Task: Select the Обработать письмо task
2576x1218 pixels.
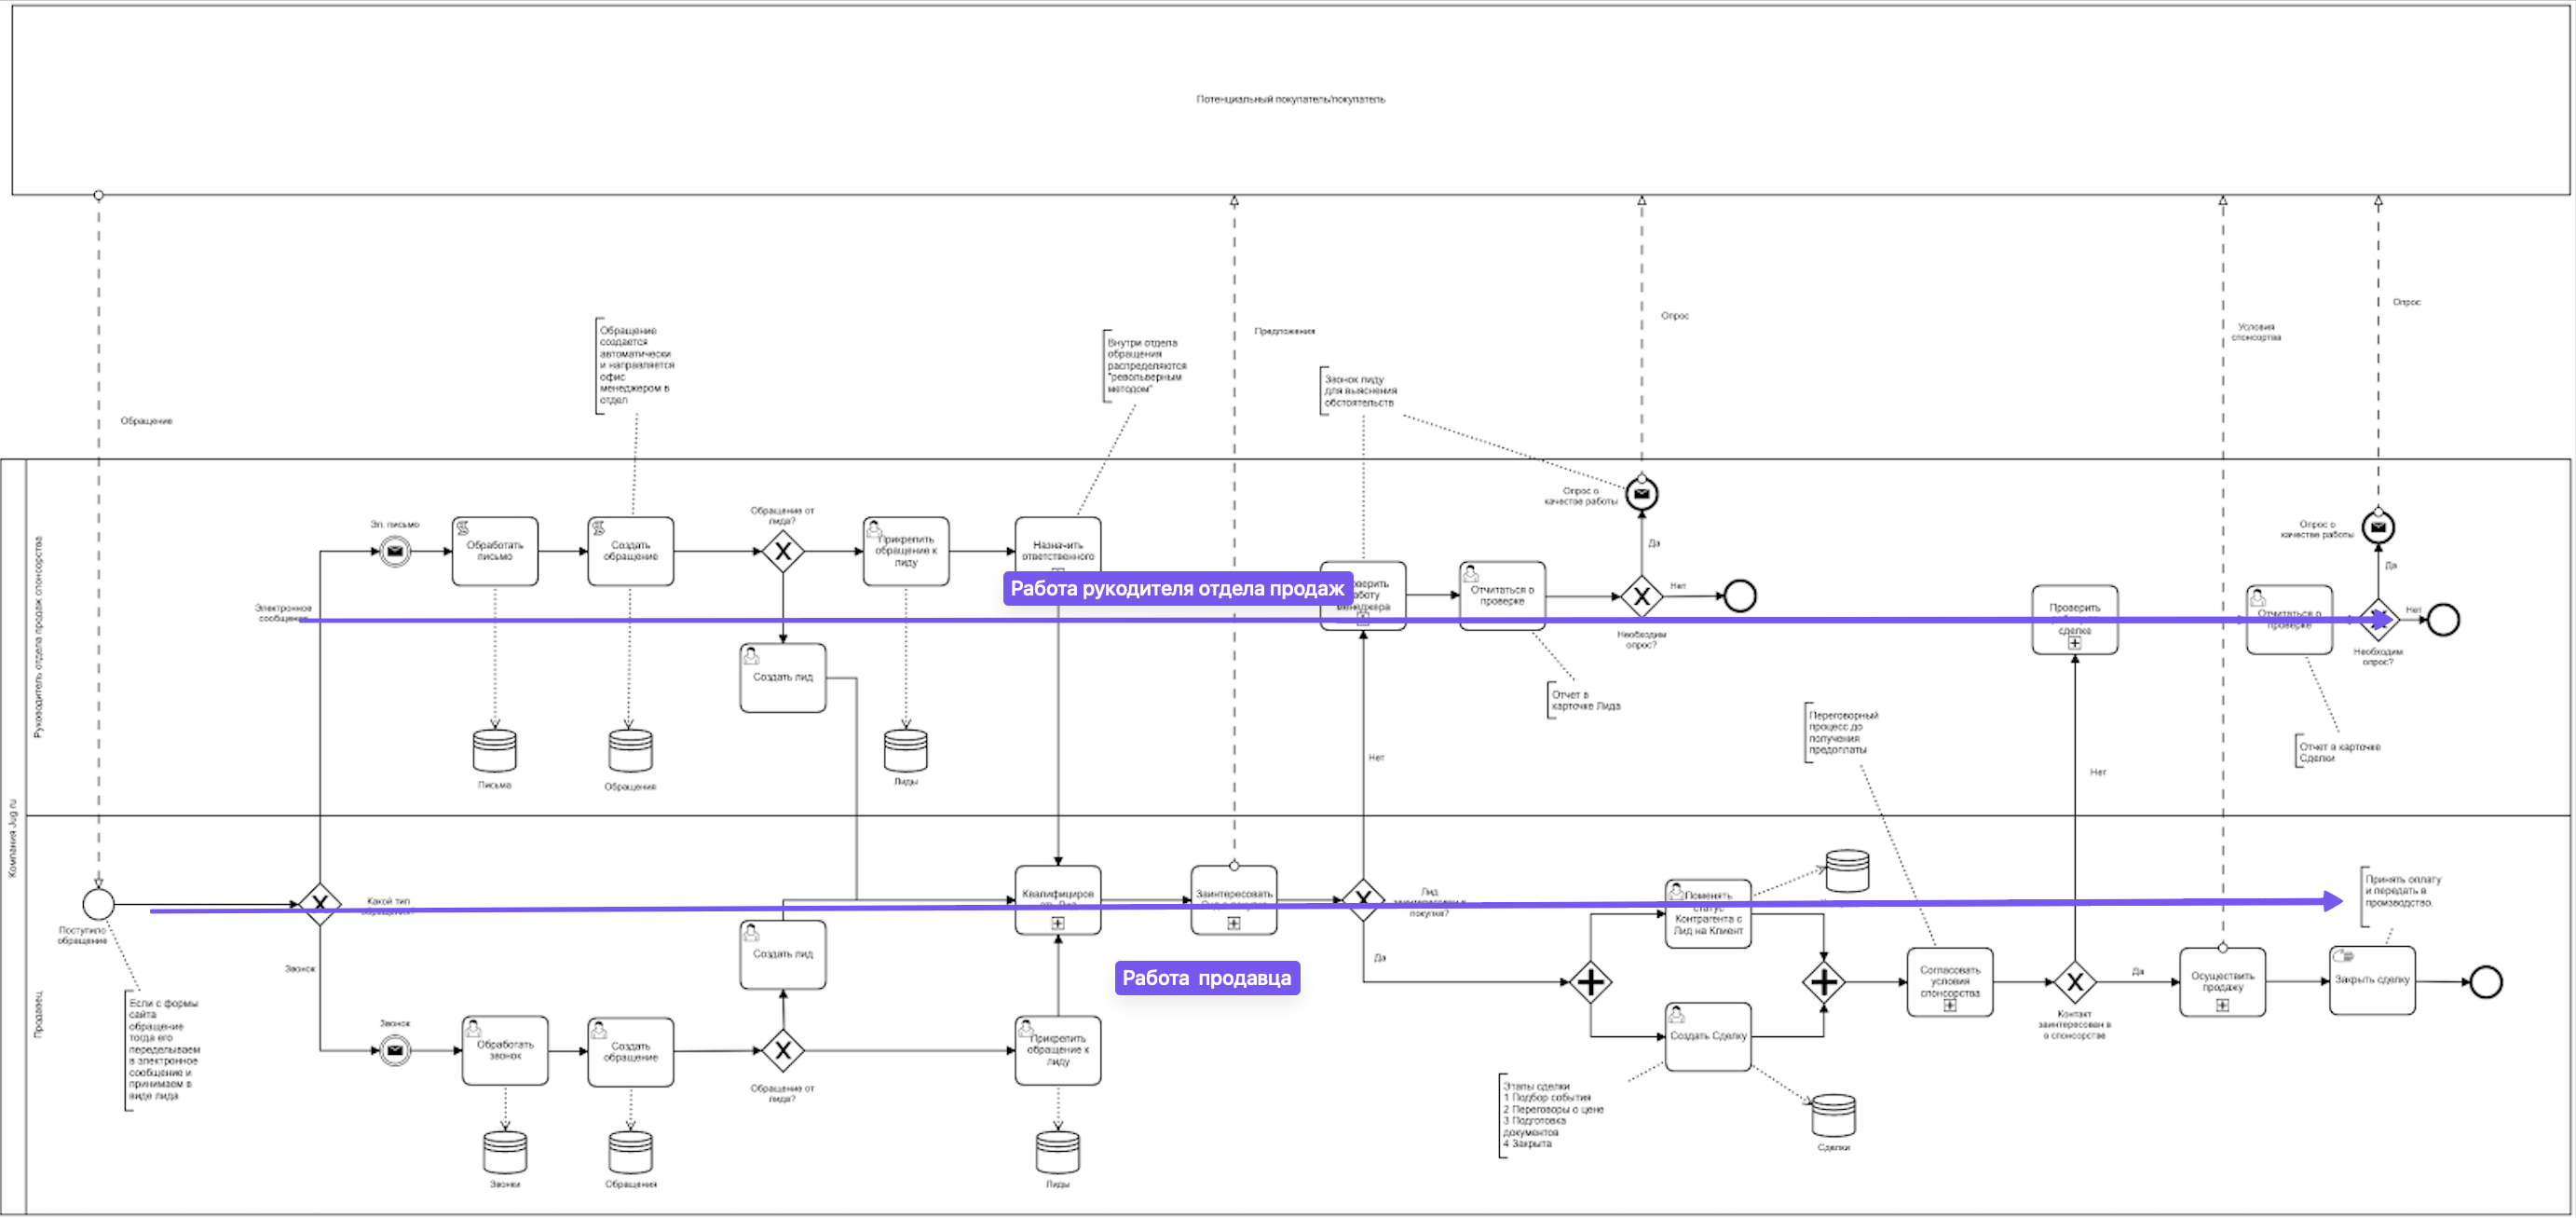Action: tap(495, 551)
